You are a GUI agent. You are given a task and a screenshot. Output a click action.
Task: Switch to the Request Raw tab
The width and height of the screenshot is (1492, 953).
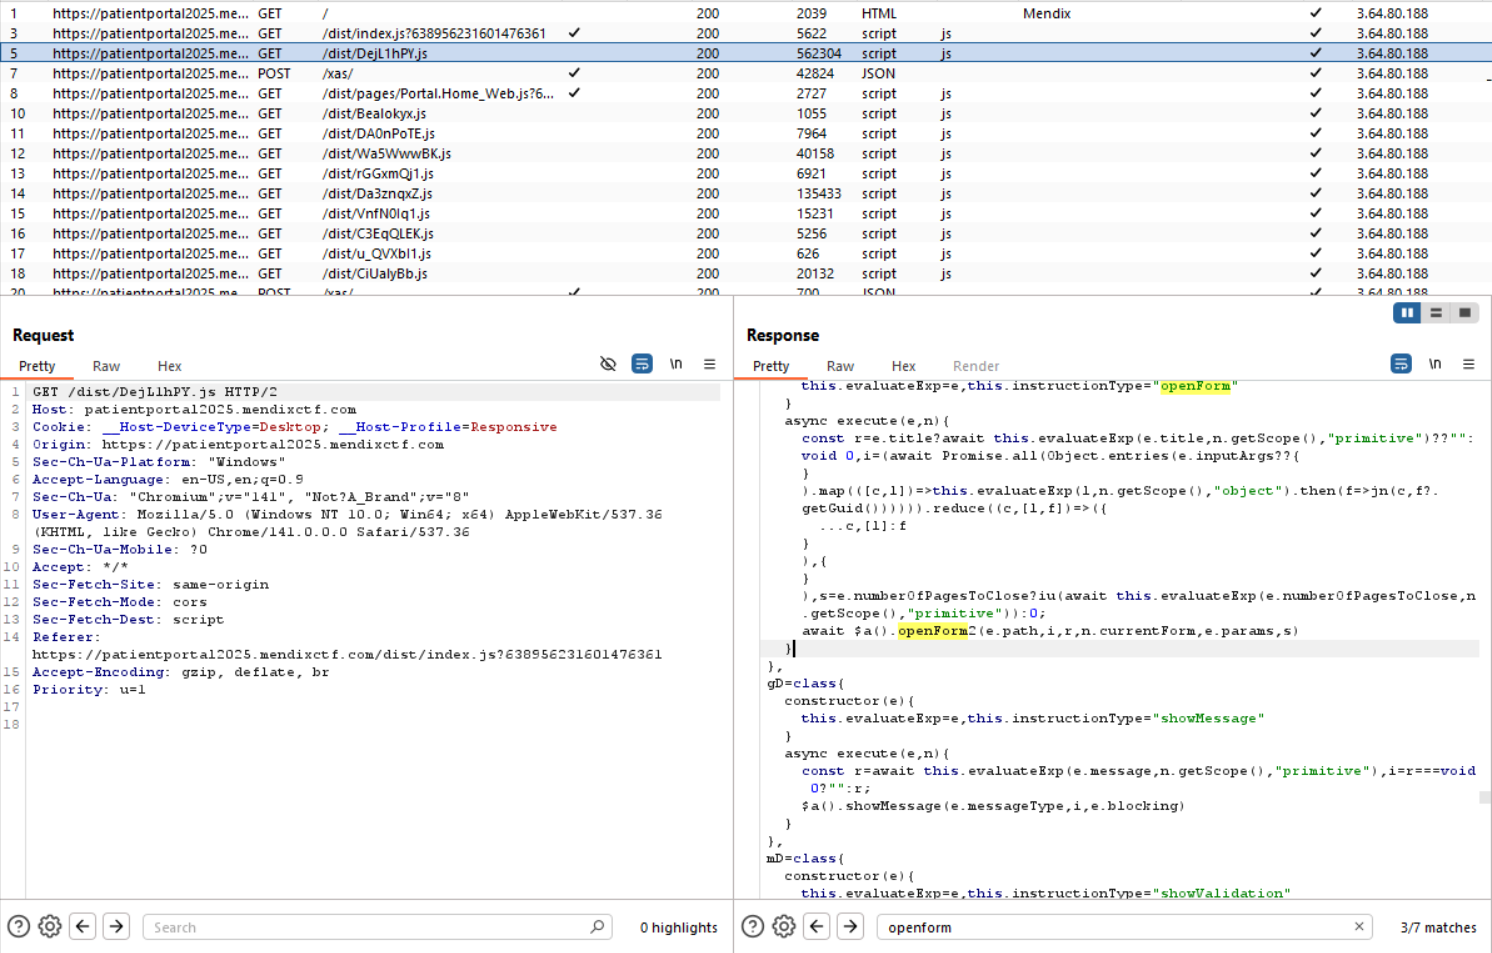coord(106,366)
